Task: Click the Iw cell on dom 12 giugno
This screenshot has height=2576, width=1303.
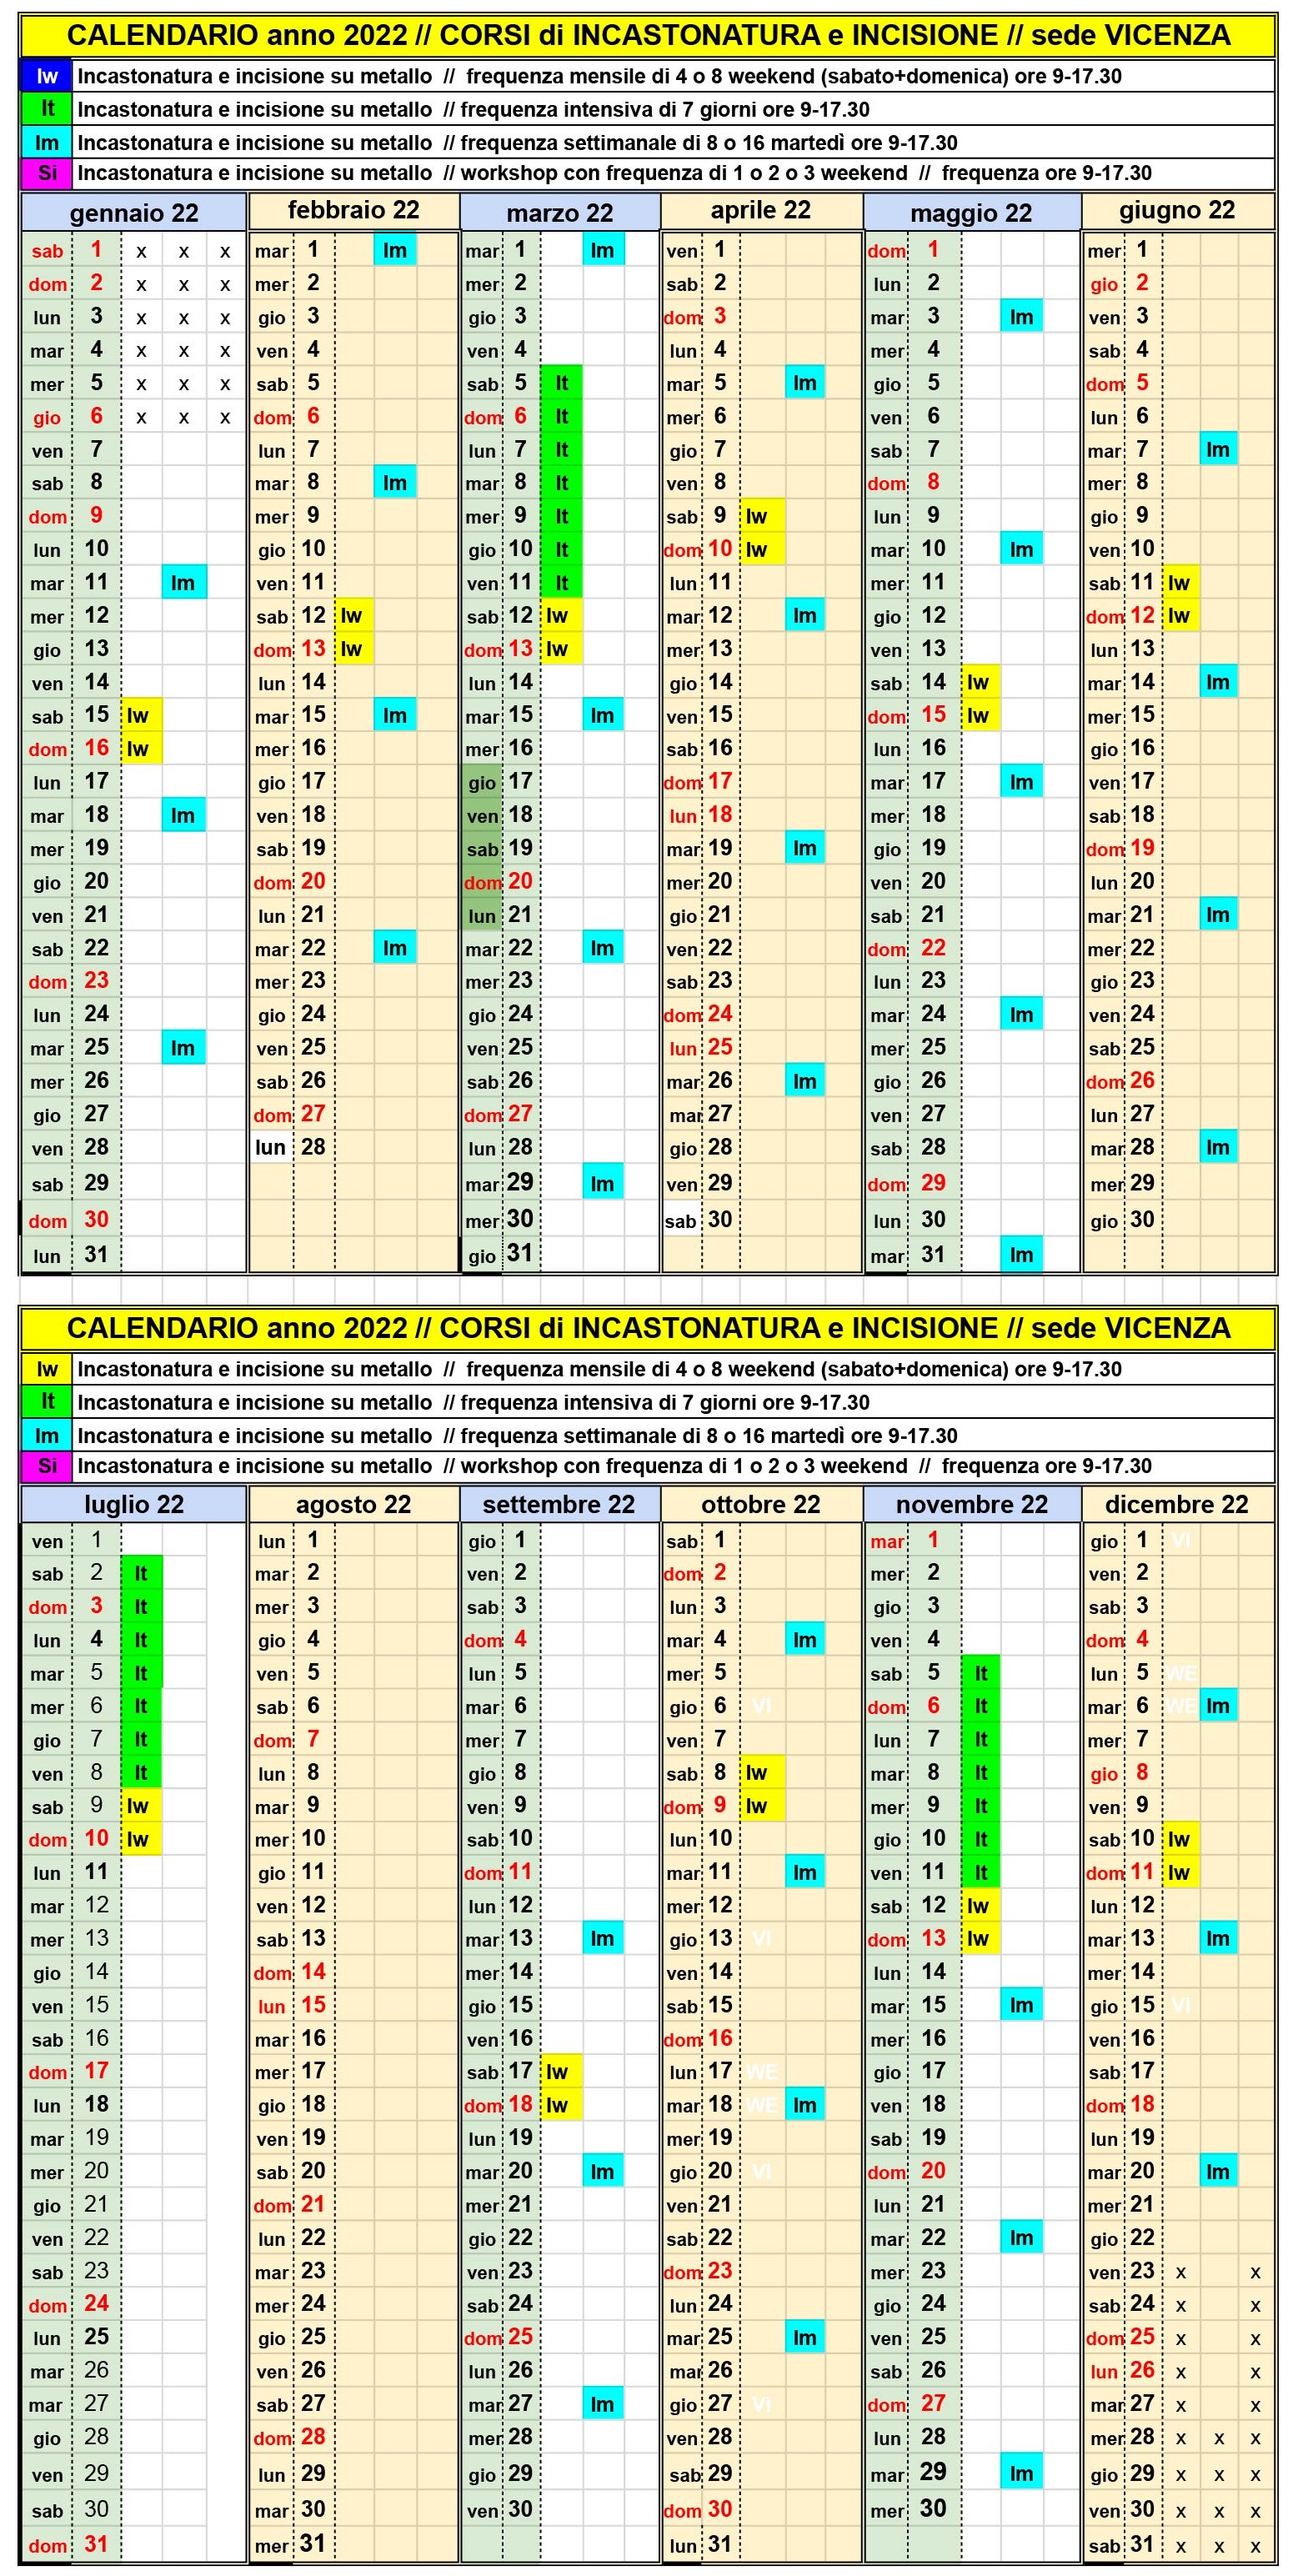Action: (1181, 615)
